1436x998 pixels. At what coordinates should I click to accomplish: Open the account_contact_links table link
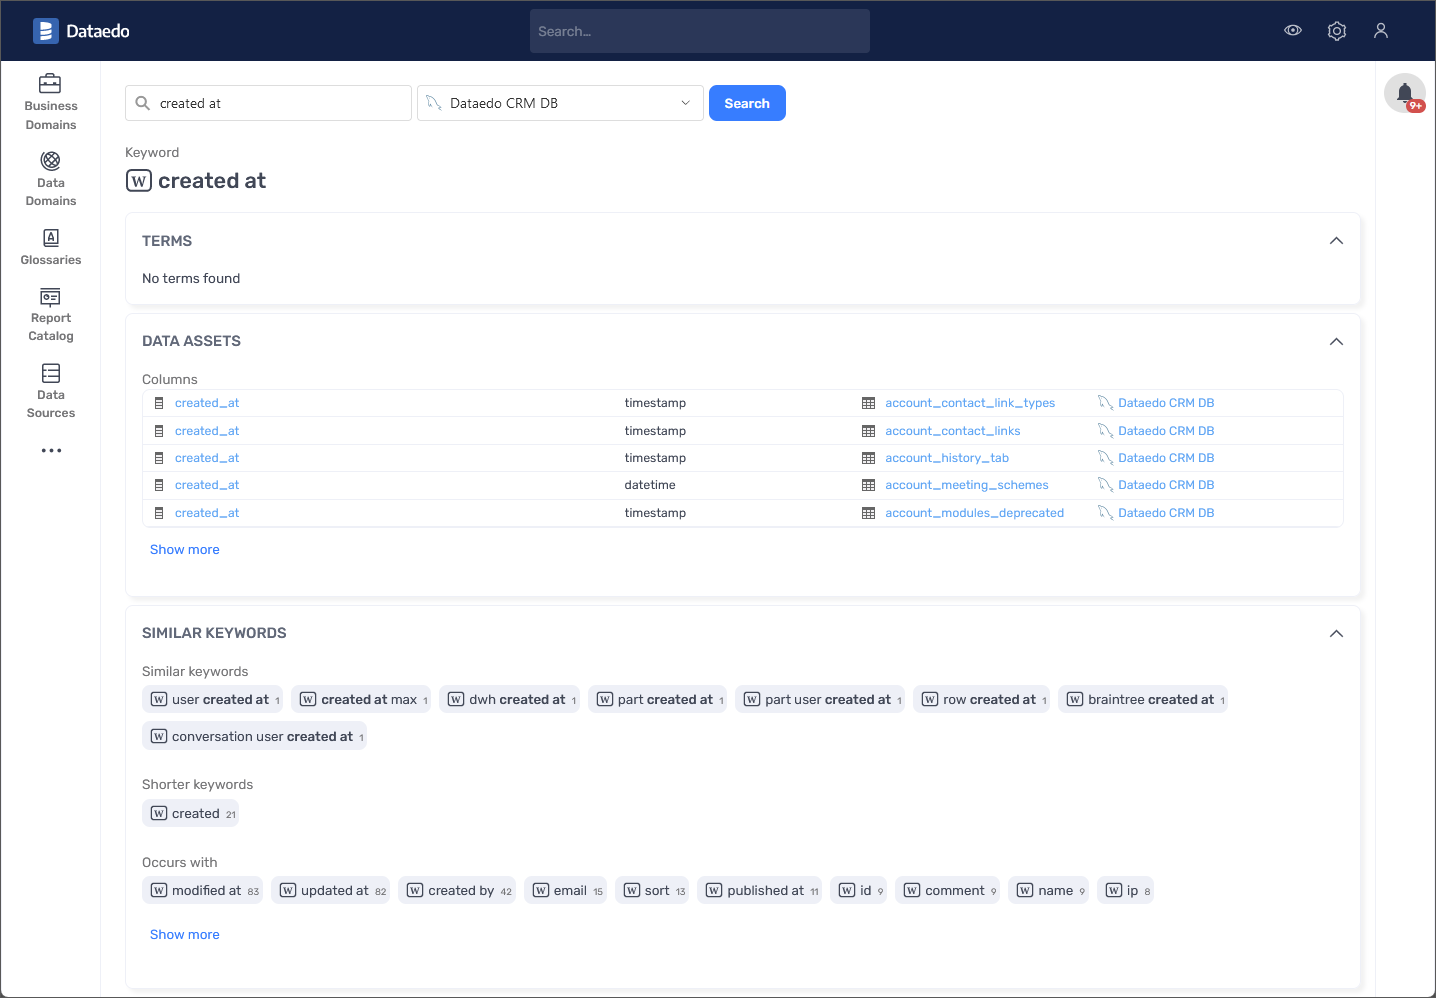(953, 431)
